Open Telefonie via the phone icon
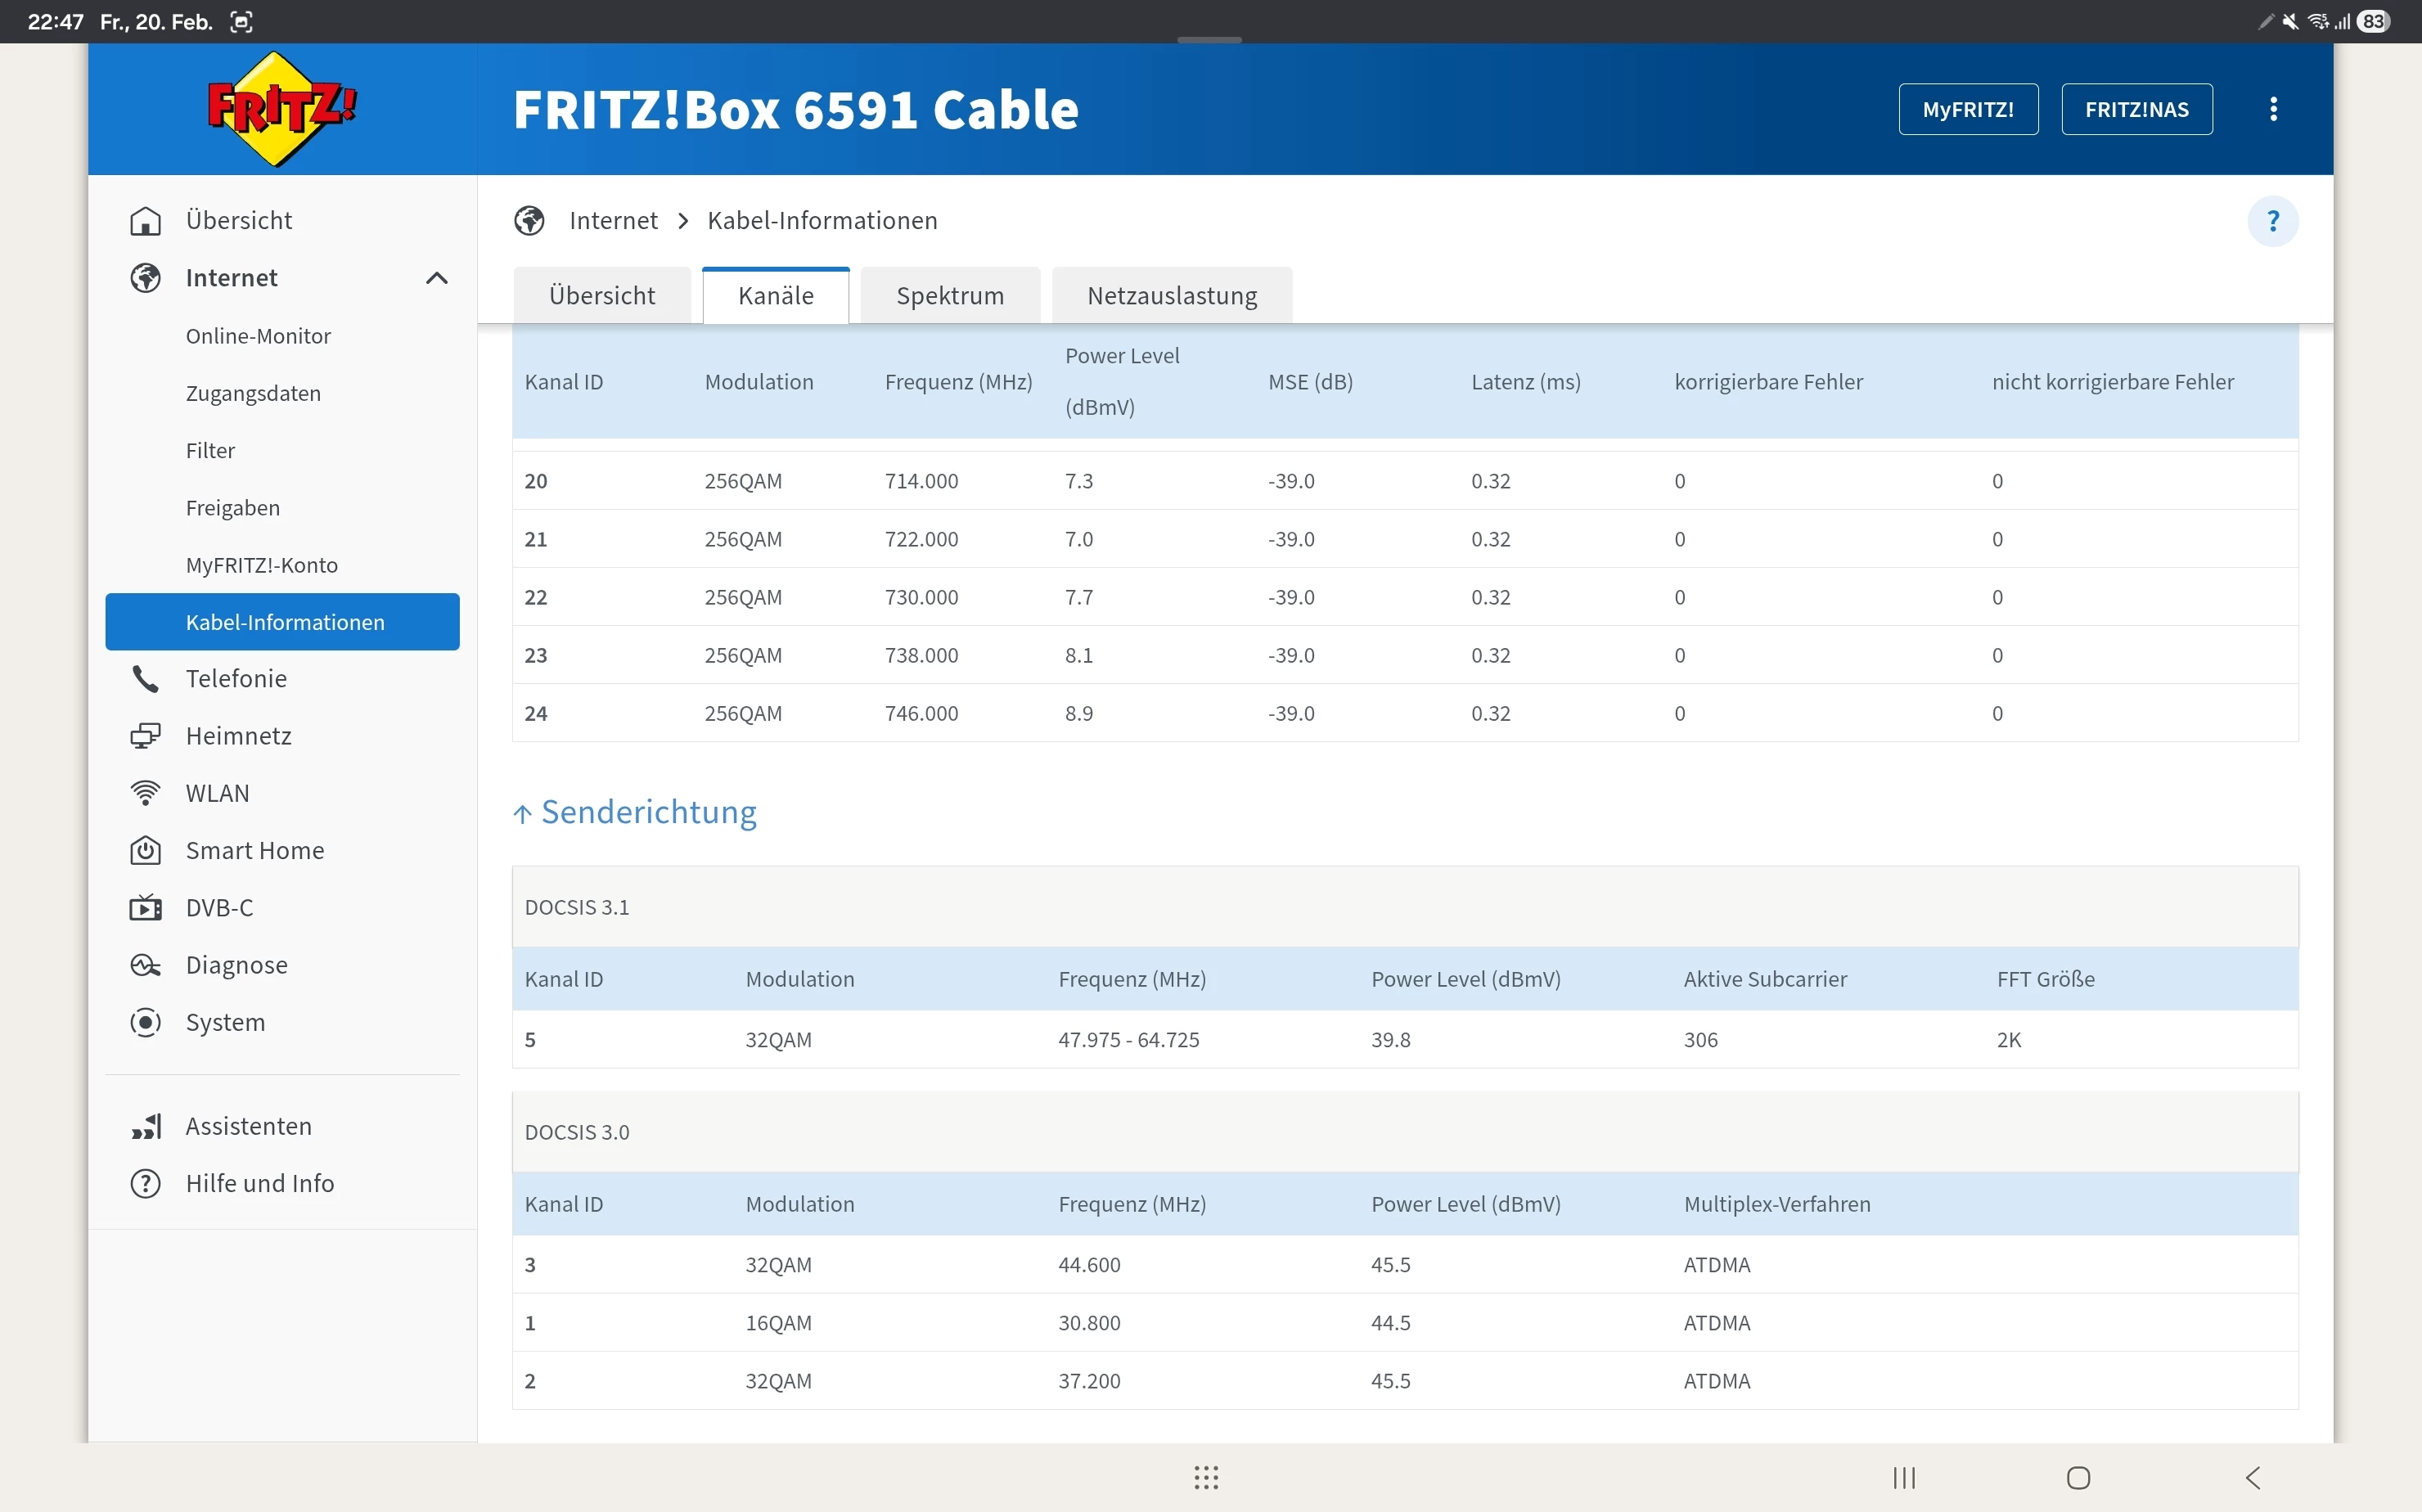The width and height of the screenshot is (2422, 1512). pos(146,679)
